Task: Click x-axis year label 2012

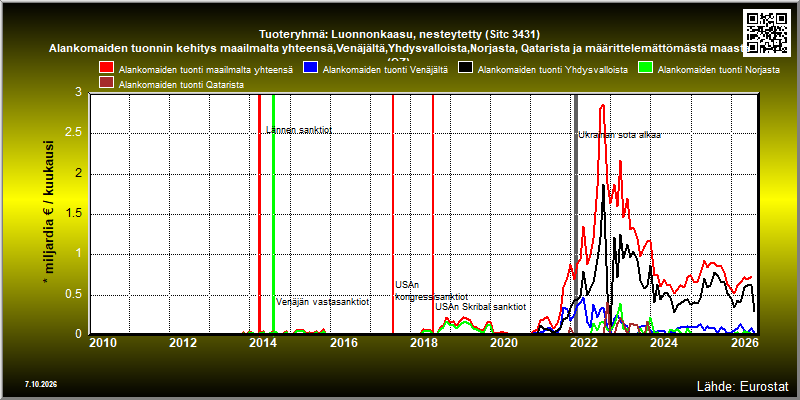Action: [183, 343]
